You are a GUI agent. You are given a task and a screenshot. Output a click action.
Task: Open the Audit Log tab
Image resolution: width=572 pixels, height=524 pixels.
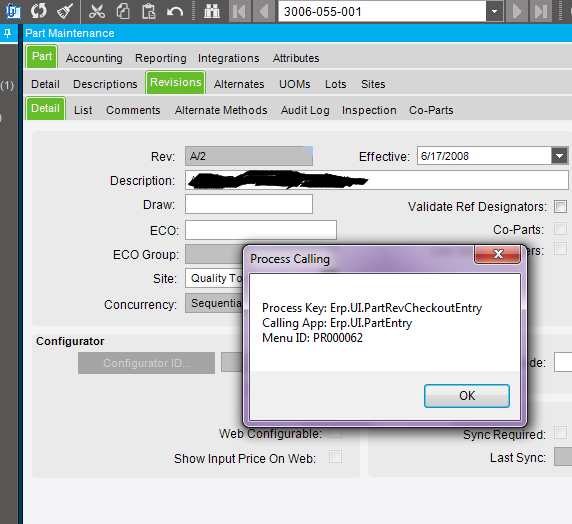[x=305, y=110]
